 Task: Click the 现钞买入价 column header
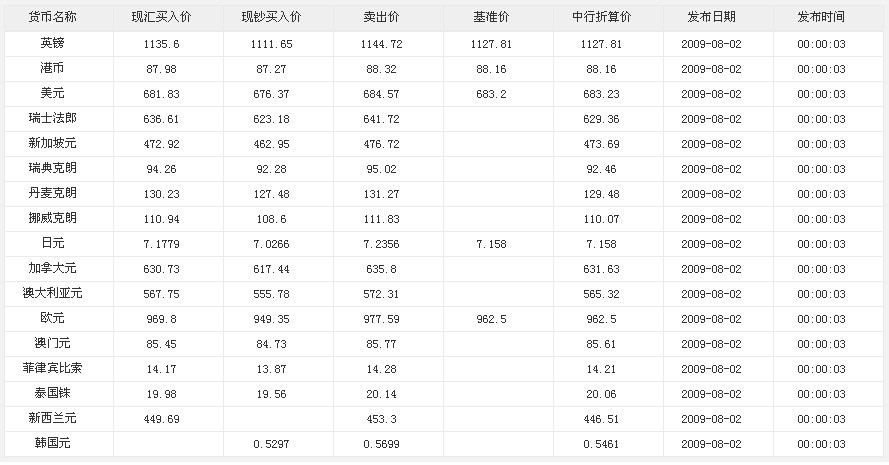[x=271, y=18]
